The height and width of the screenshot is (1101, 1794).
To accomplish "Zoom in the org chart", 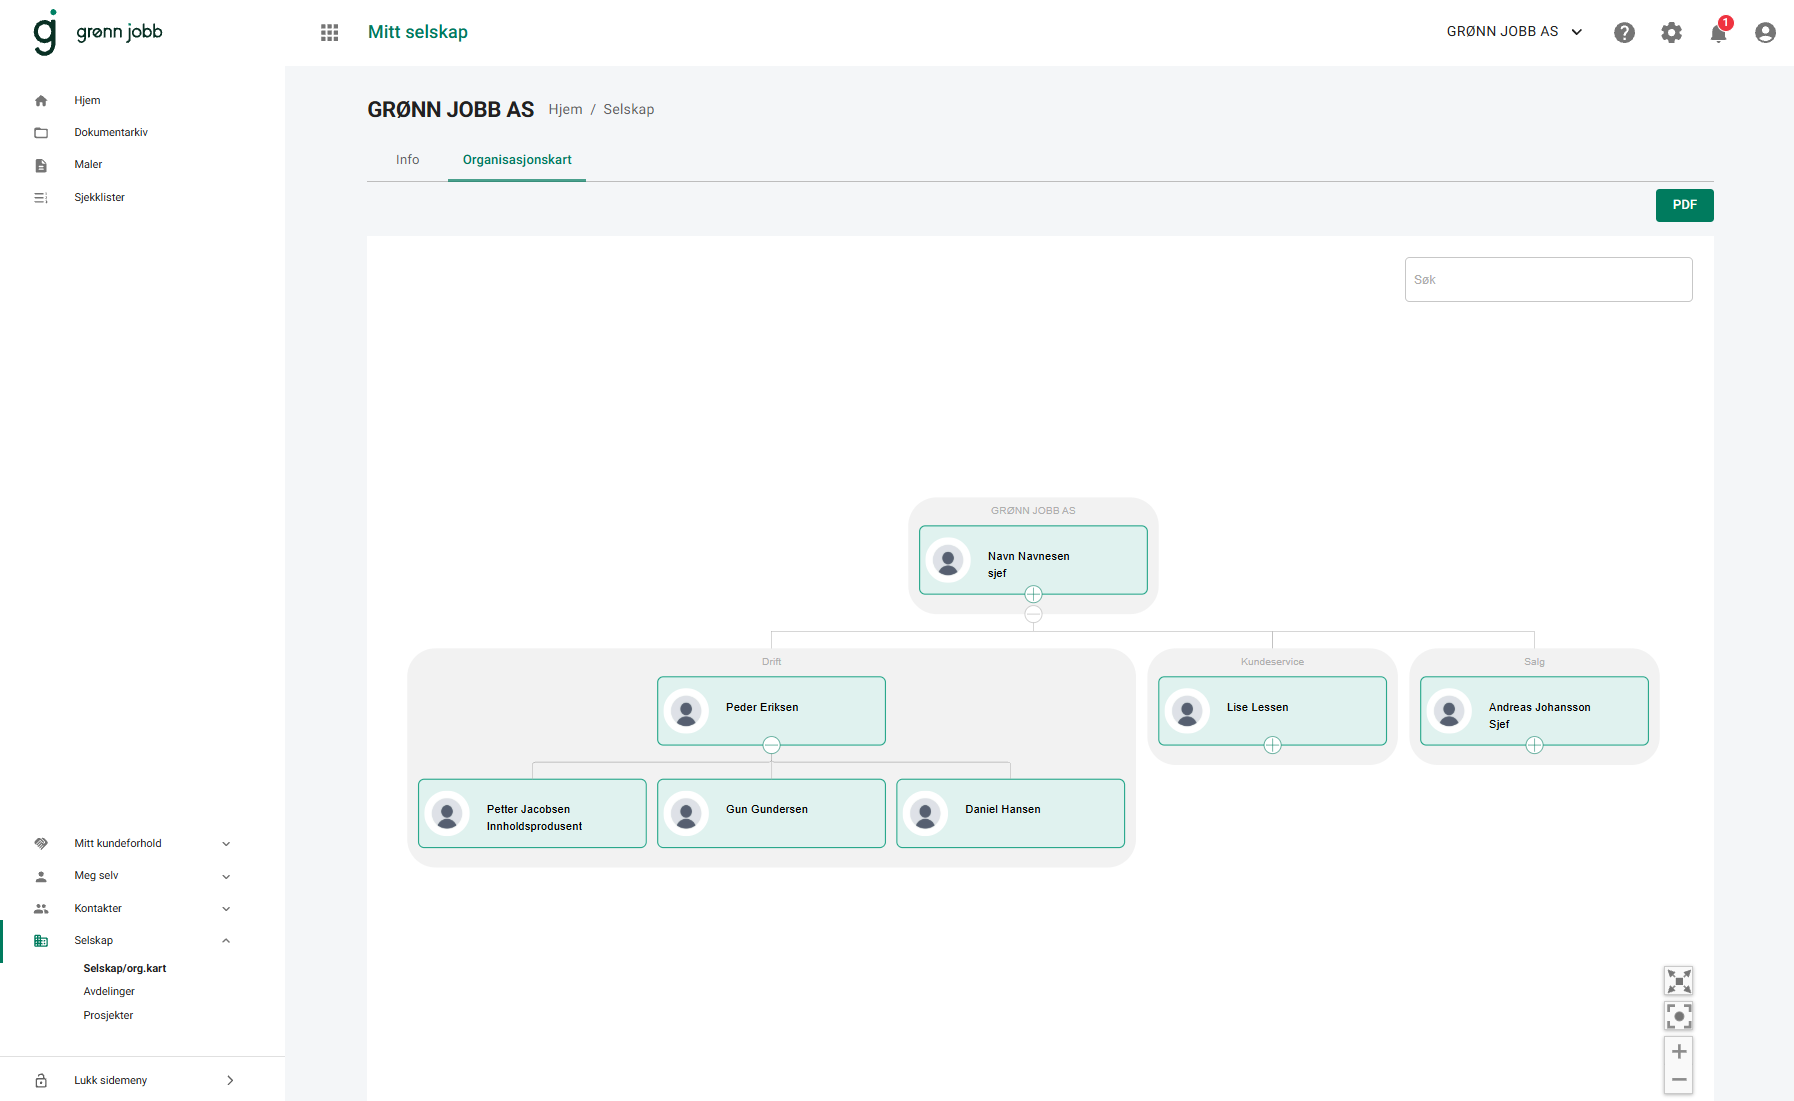I will tap(1678, 1051).
